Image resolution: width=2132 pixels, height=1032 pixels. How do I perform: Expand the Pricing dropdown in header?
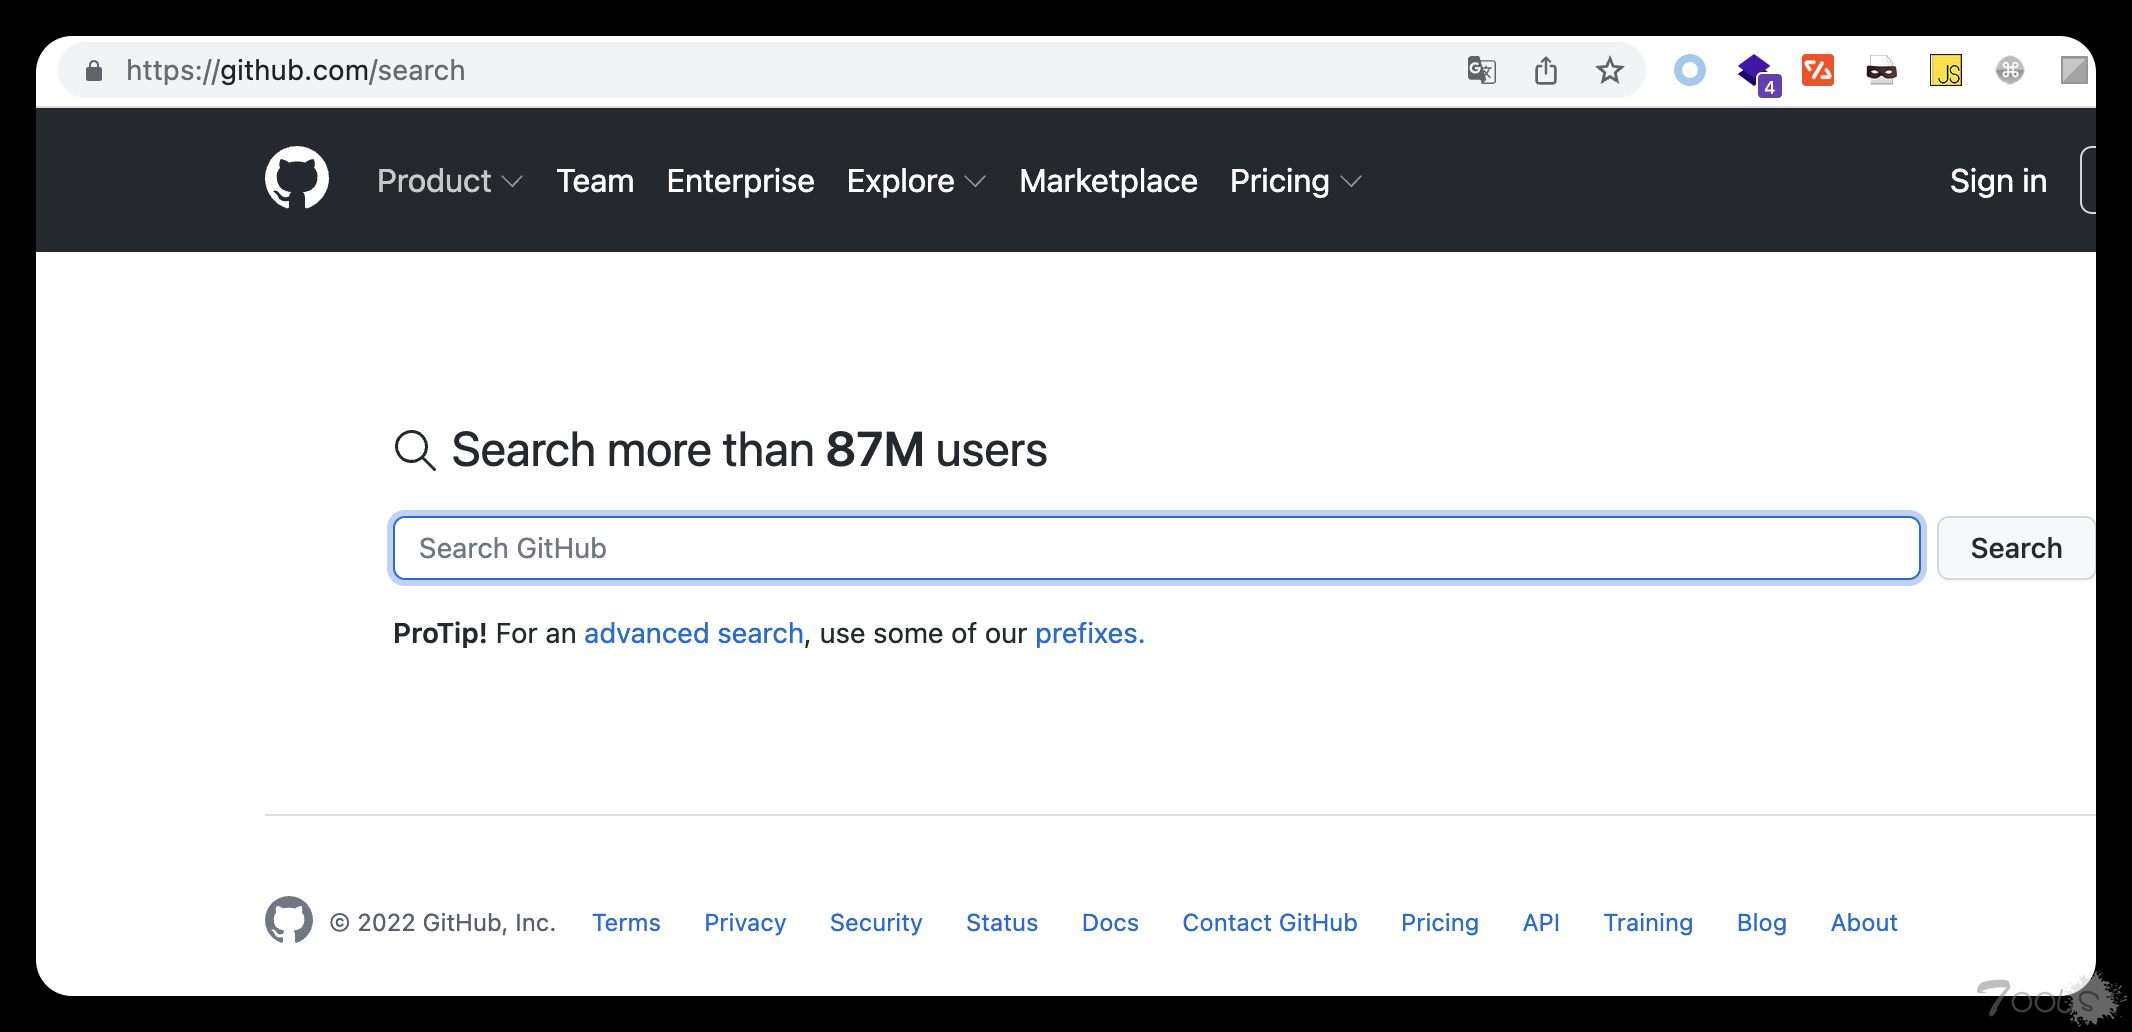pos(1296,181)
